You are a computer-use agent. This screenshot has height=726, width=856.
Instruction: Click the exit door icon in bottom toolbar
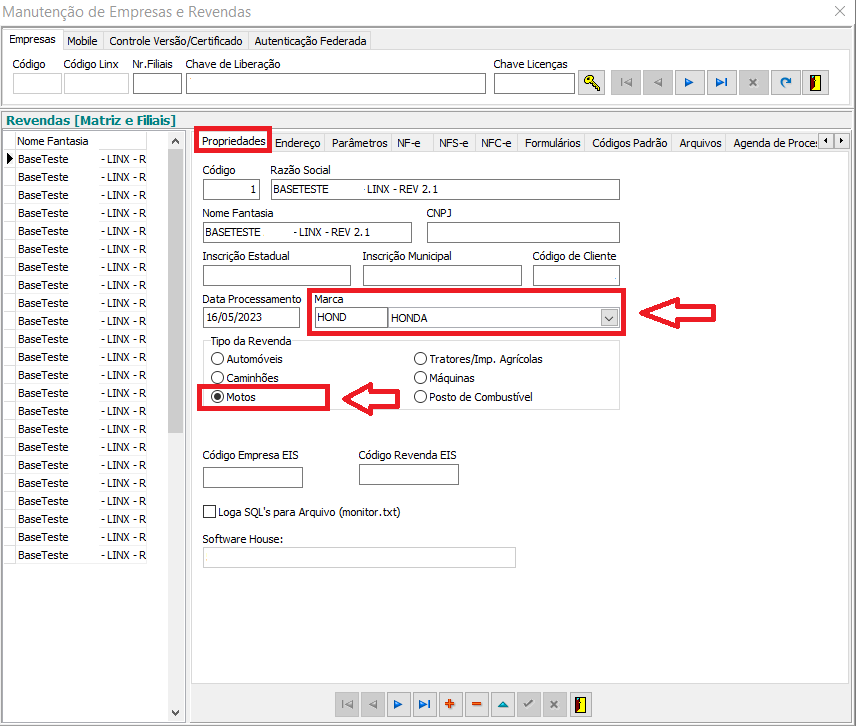click(x=580, y=704)
